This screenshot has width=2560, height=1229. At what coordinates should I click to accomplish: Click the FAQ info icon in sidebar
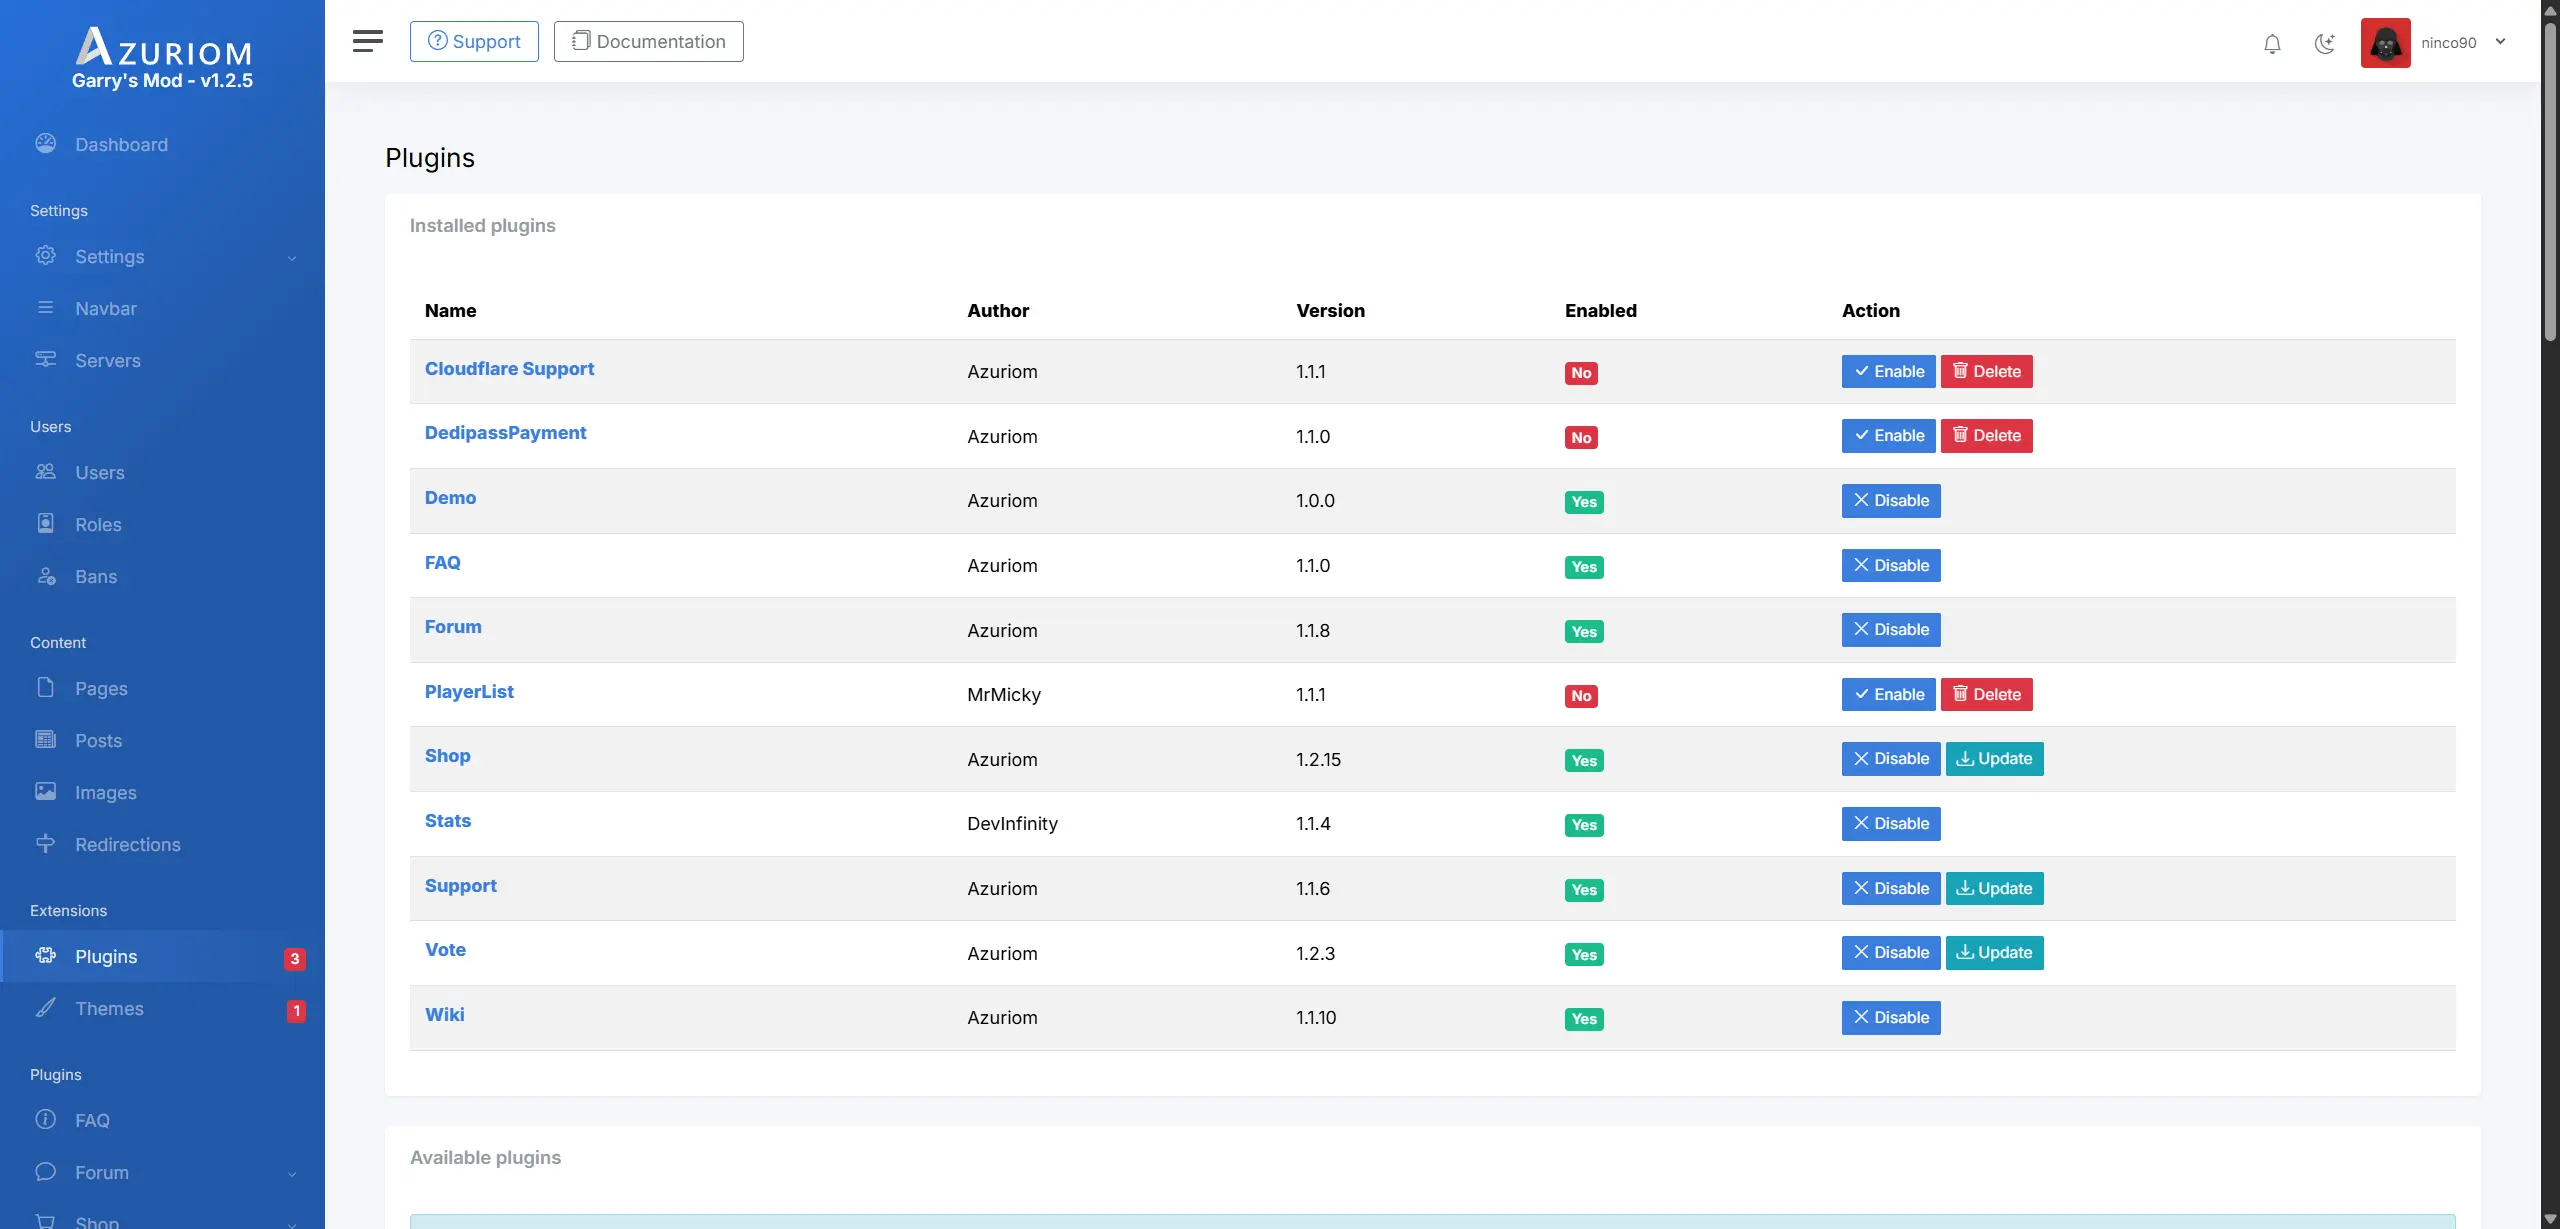click(x=46, y=1119)
